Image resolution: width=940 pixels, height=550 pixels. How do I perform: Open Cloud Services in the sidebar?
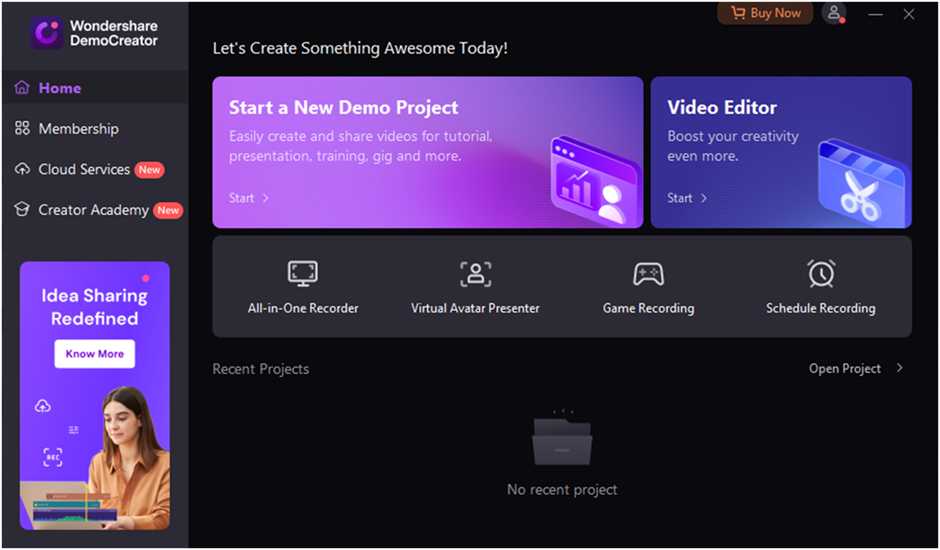click(95, 169)
